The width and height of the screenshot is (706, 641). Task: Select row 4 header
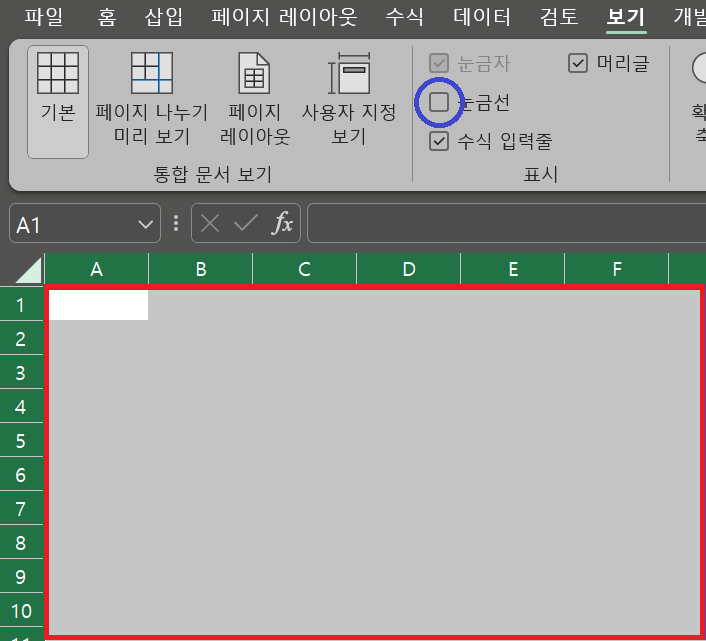(x=21, y=406)
